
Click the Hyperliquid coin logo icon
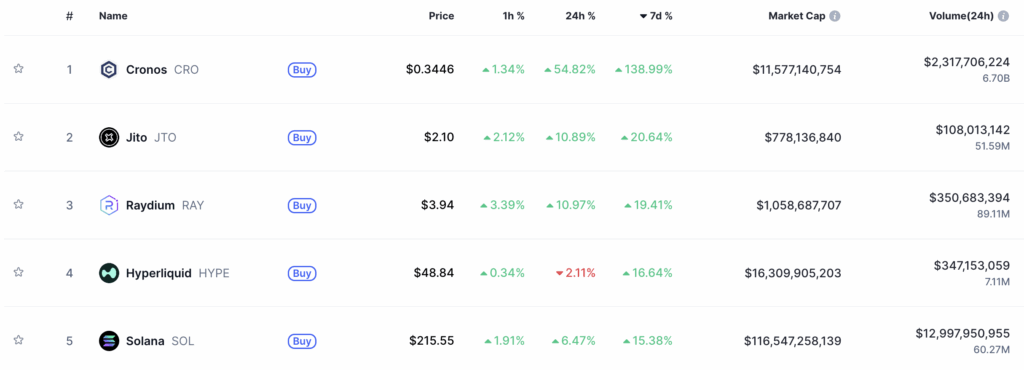tap(108, 273)
